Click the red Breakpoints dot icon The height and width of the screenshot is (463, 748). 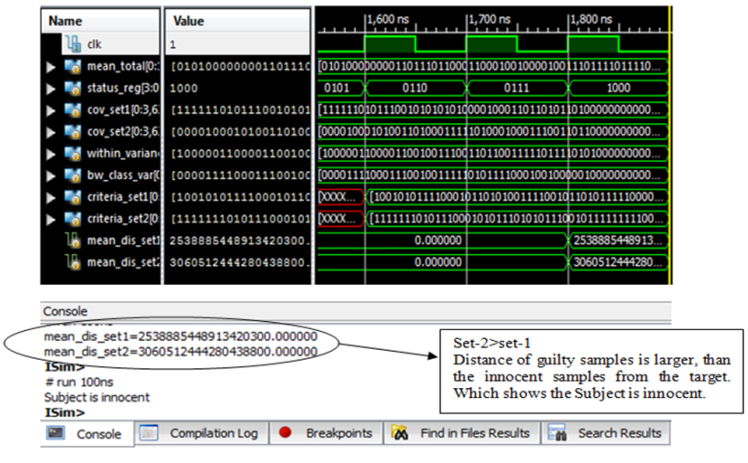(x=285, y=433)
